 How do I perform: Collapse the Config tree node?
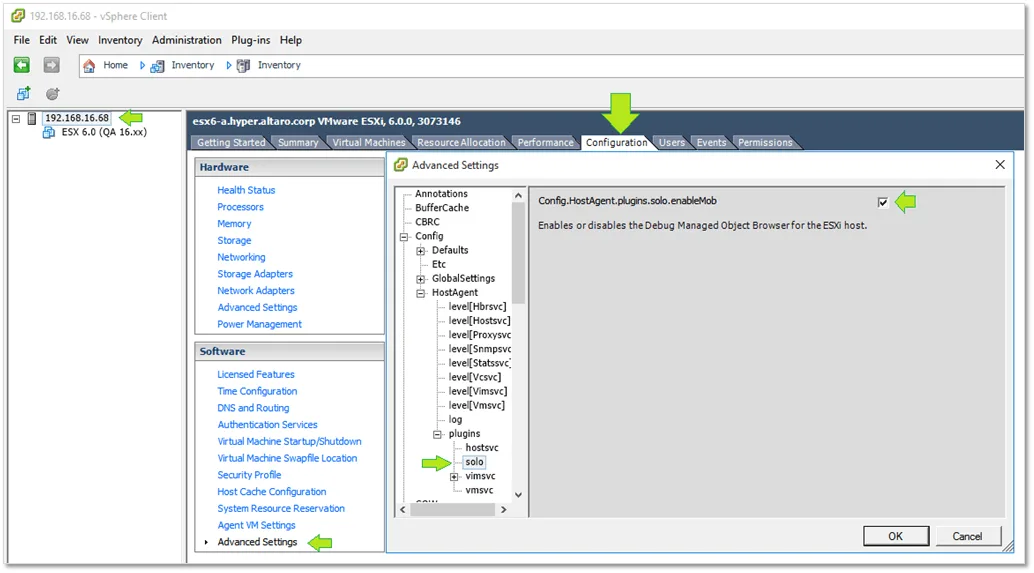[404, 237]
